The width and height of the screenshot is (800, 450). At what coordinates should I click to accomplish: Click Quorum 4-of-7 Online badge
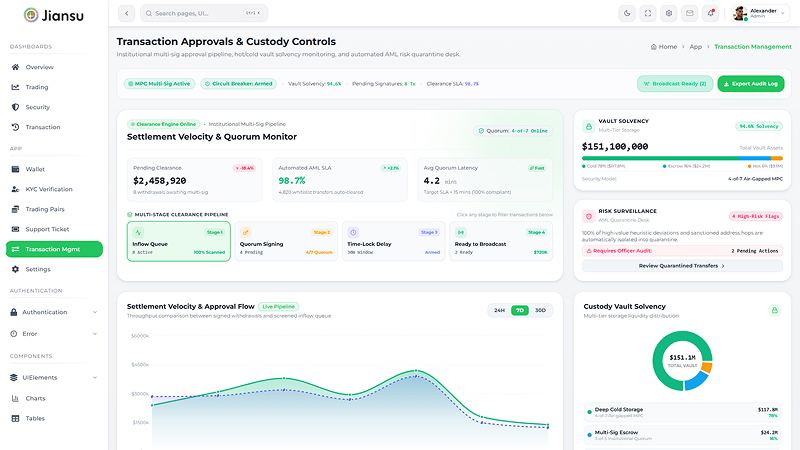coord(513,131)
